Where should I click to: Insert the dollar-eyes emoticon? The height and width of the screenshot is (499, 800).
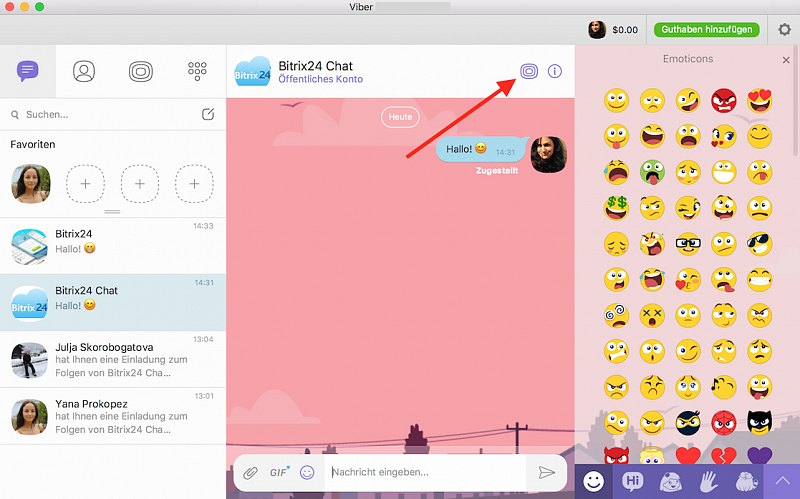tap(616, 208)
